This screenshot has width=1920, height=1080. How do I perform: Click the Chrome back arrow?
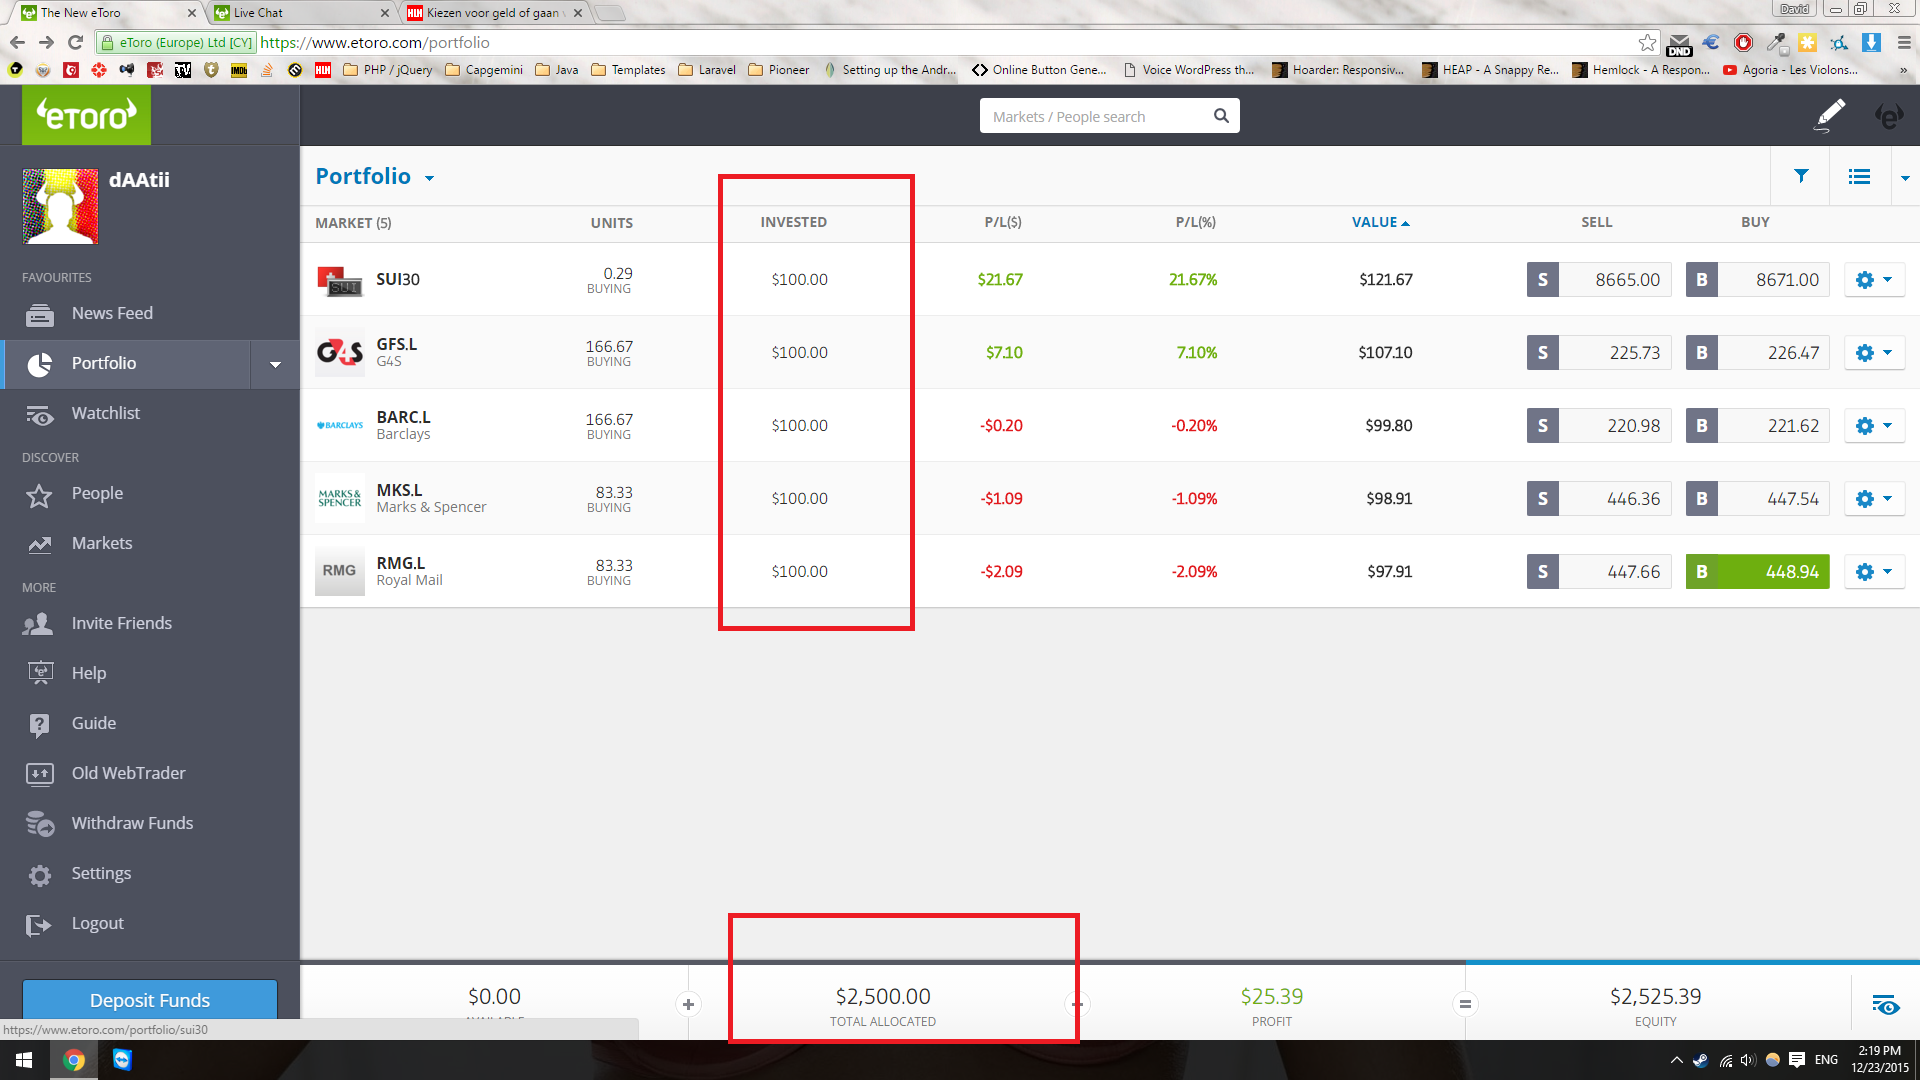[17, 42]
